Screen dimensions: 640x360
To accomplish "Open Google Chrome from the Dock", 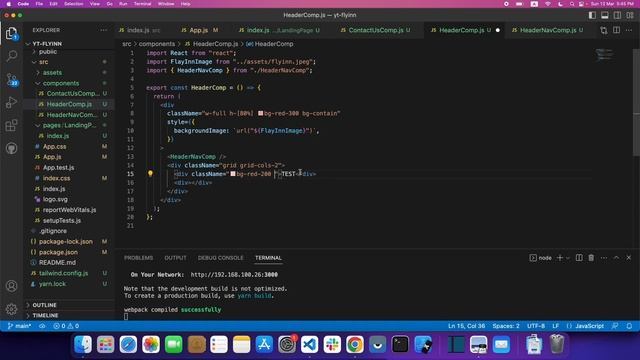I will pos(355,345).
